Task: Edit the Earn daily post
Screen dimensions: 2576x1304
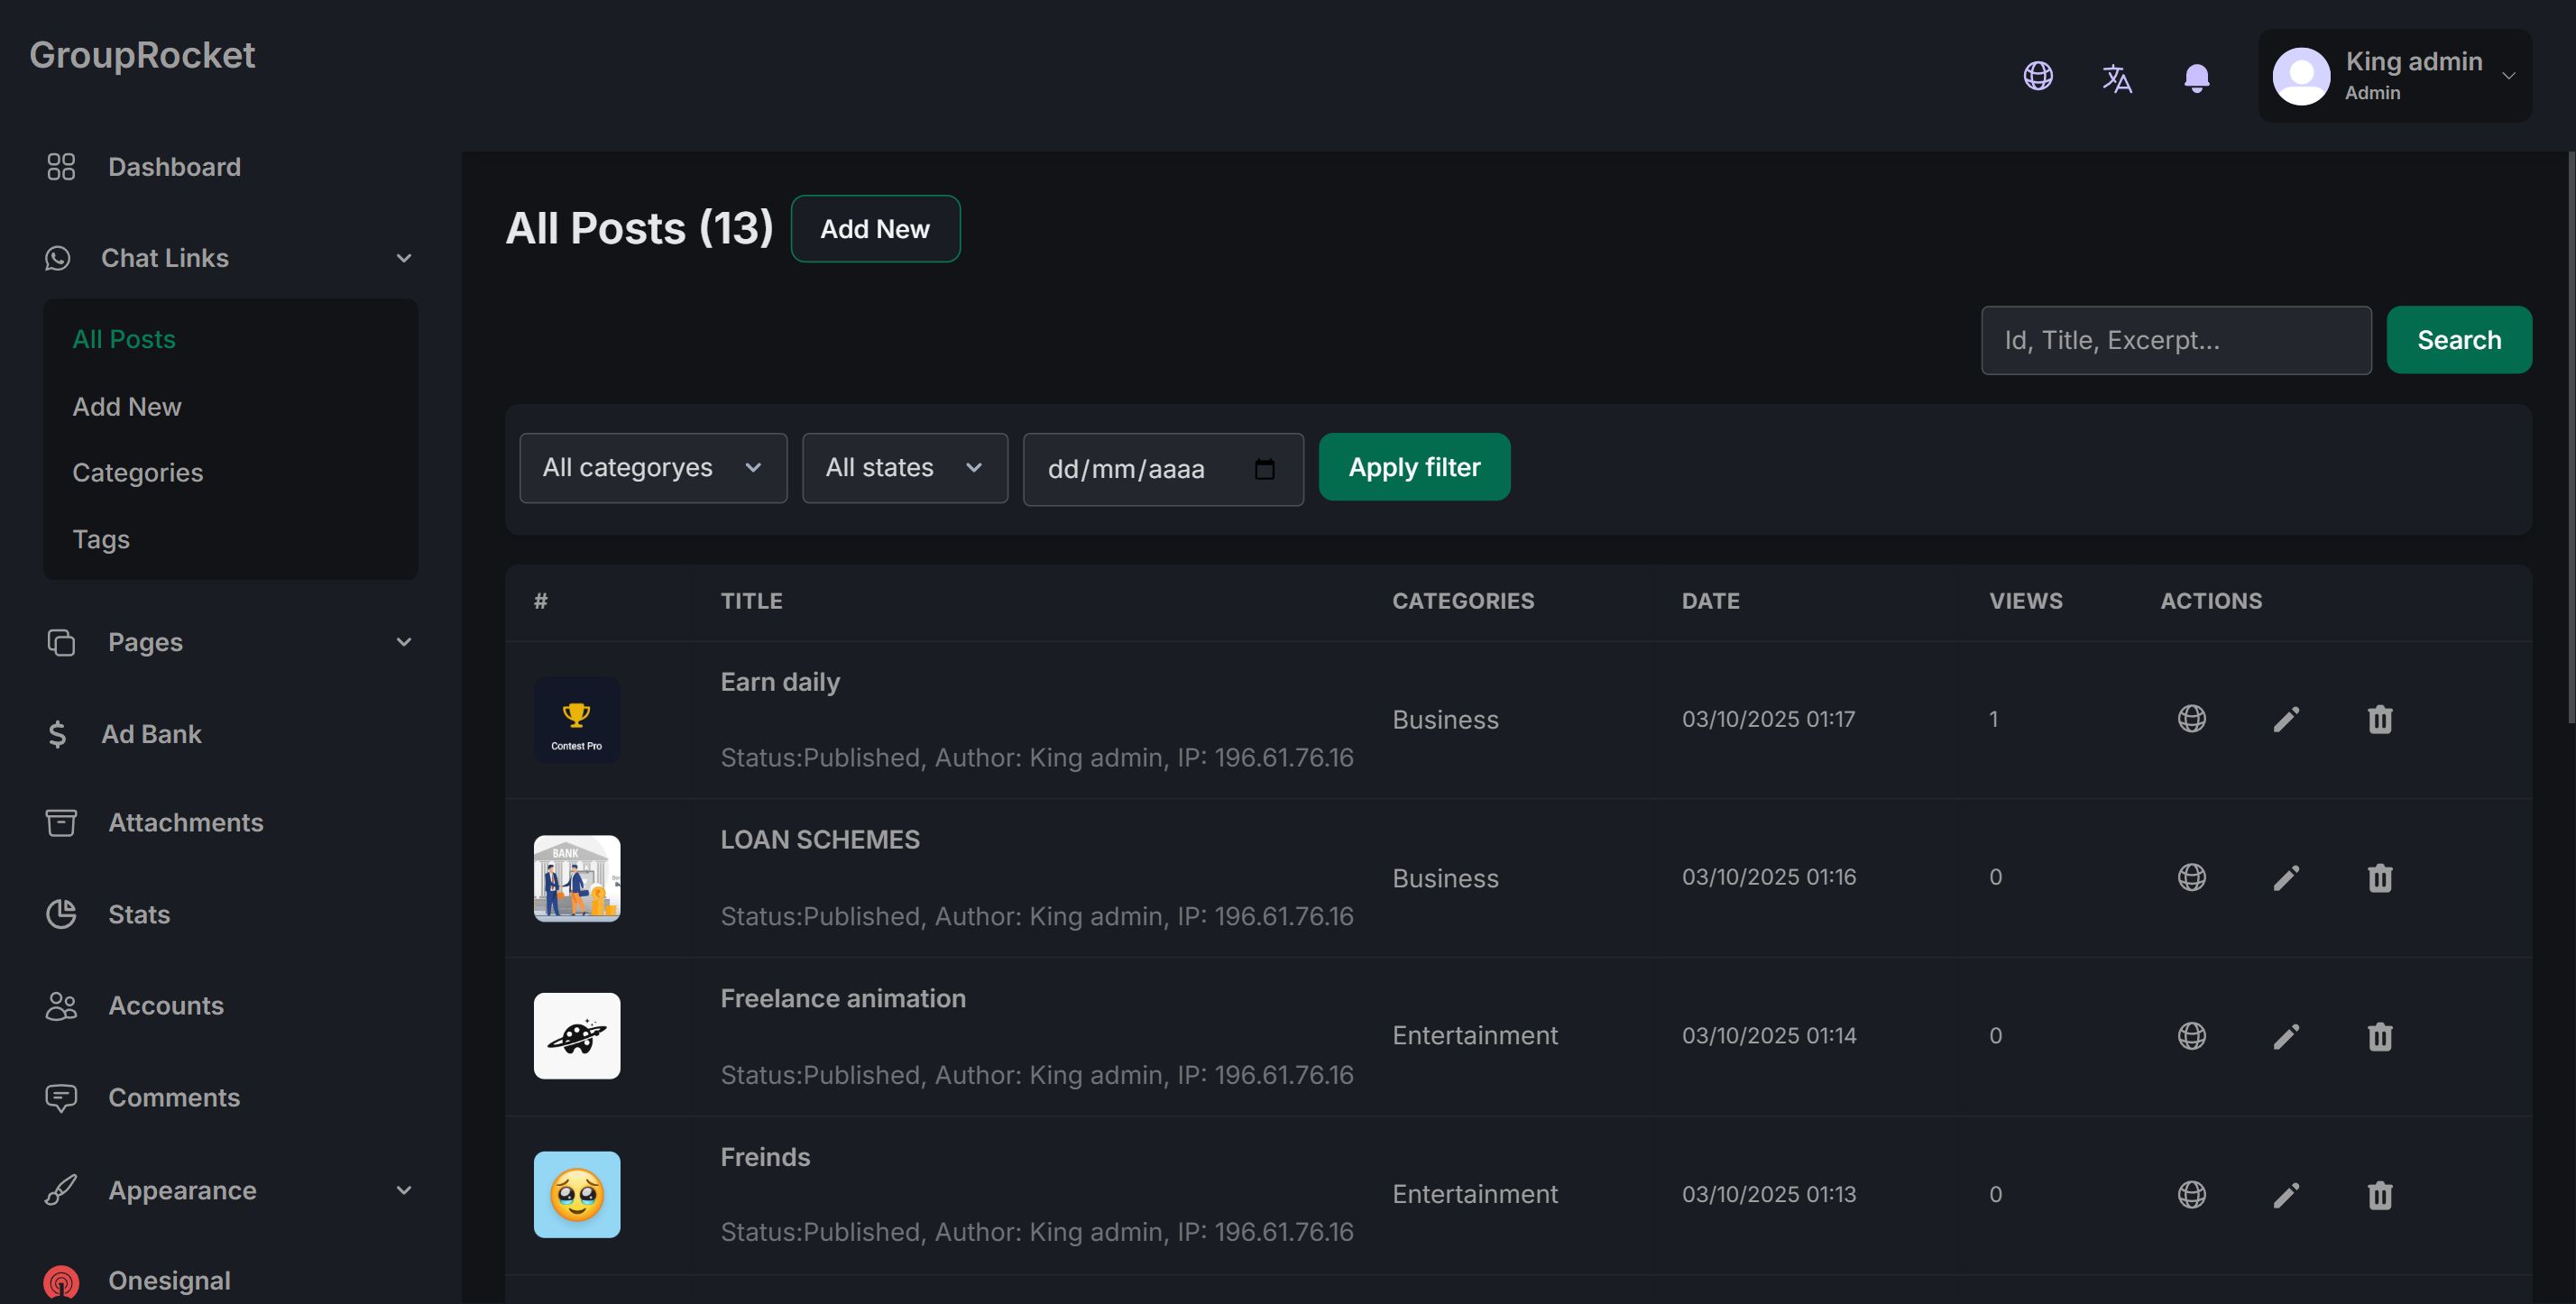Action: coord(2285,719)
